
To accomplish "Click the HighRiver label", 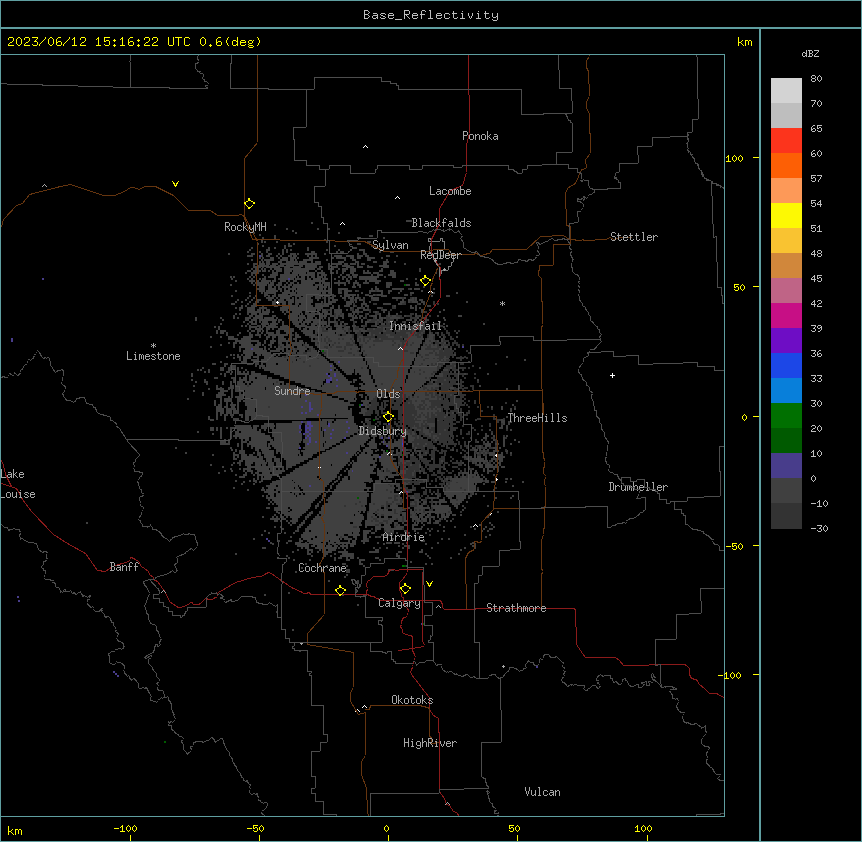I will (x=430, y=743).
